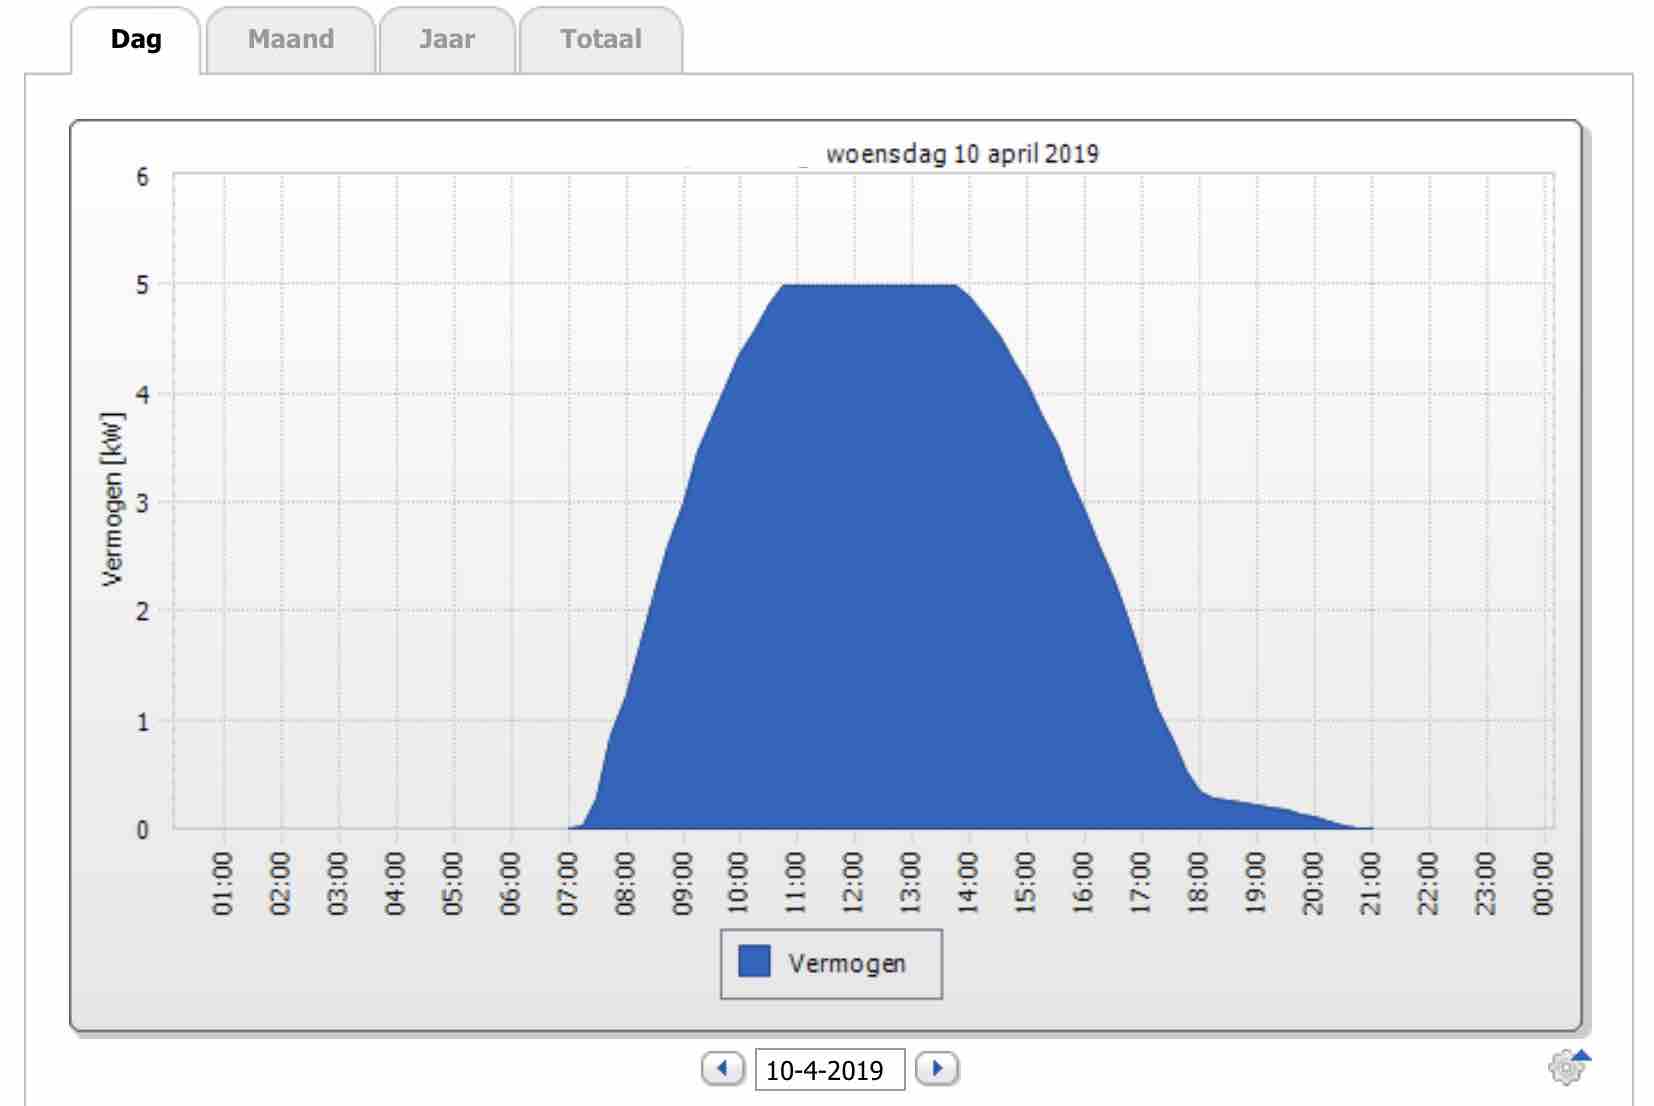Click the 6 y-axis tick label
The image size is (1654, 1106).
point(142,178)
